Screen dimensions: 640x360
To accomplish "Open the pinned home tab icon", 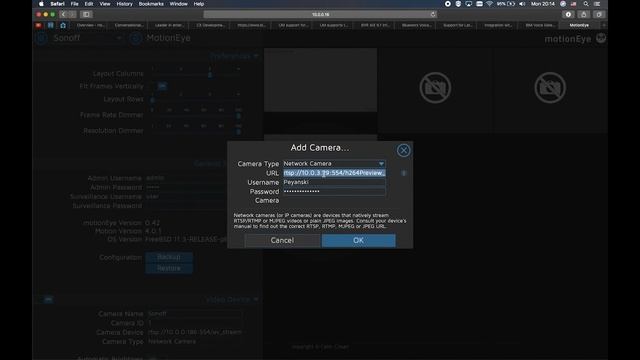I will (x=63, y=25).
